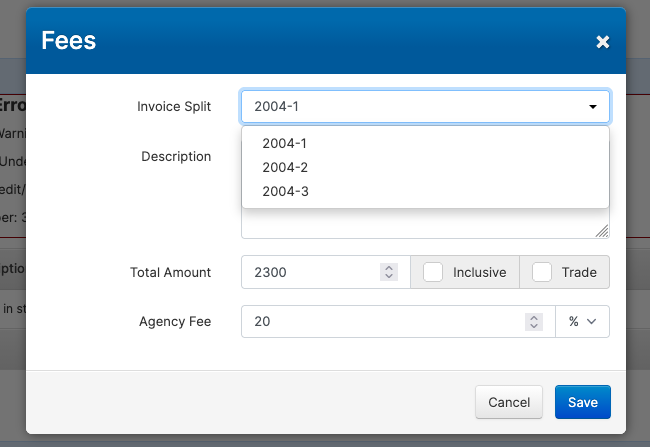Choose 2004-2 from the dropdown list
Screen dimensions: 650x447
pos(425,168)
